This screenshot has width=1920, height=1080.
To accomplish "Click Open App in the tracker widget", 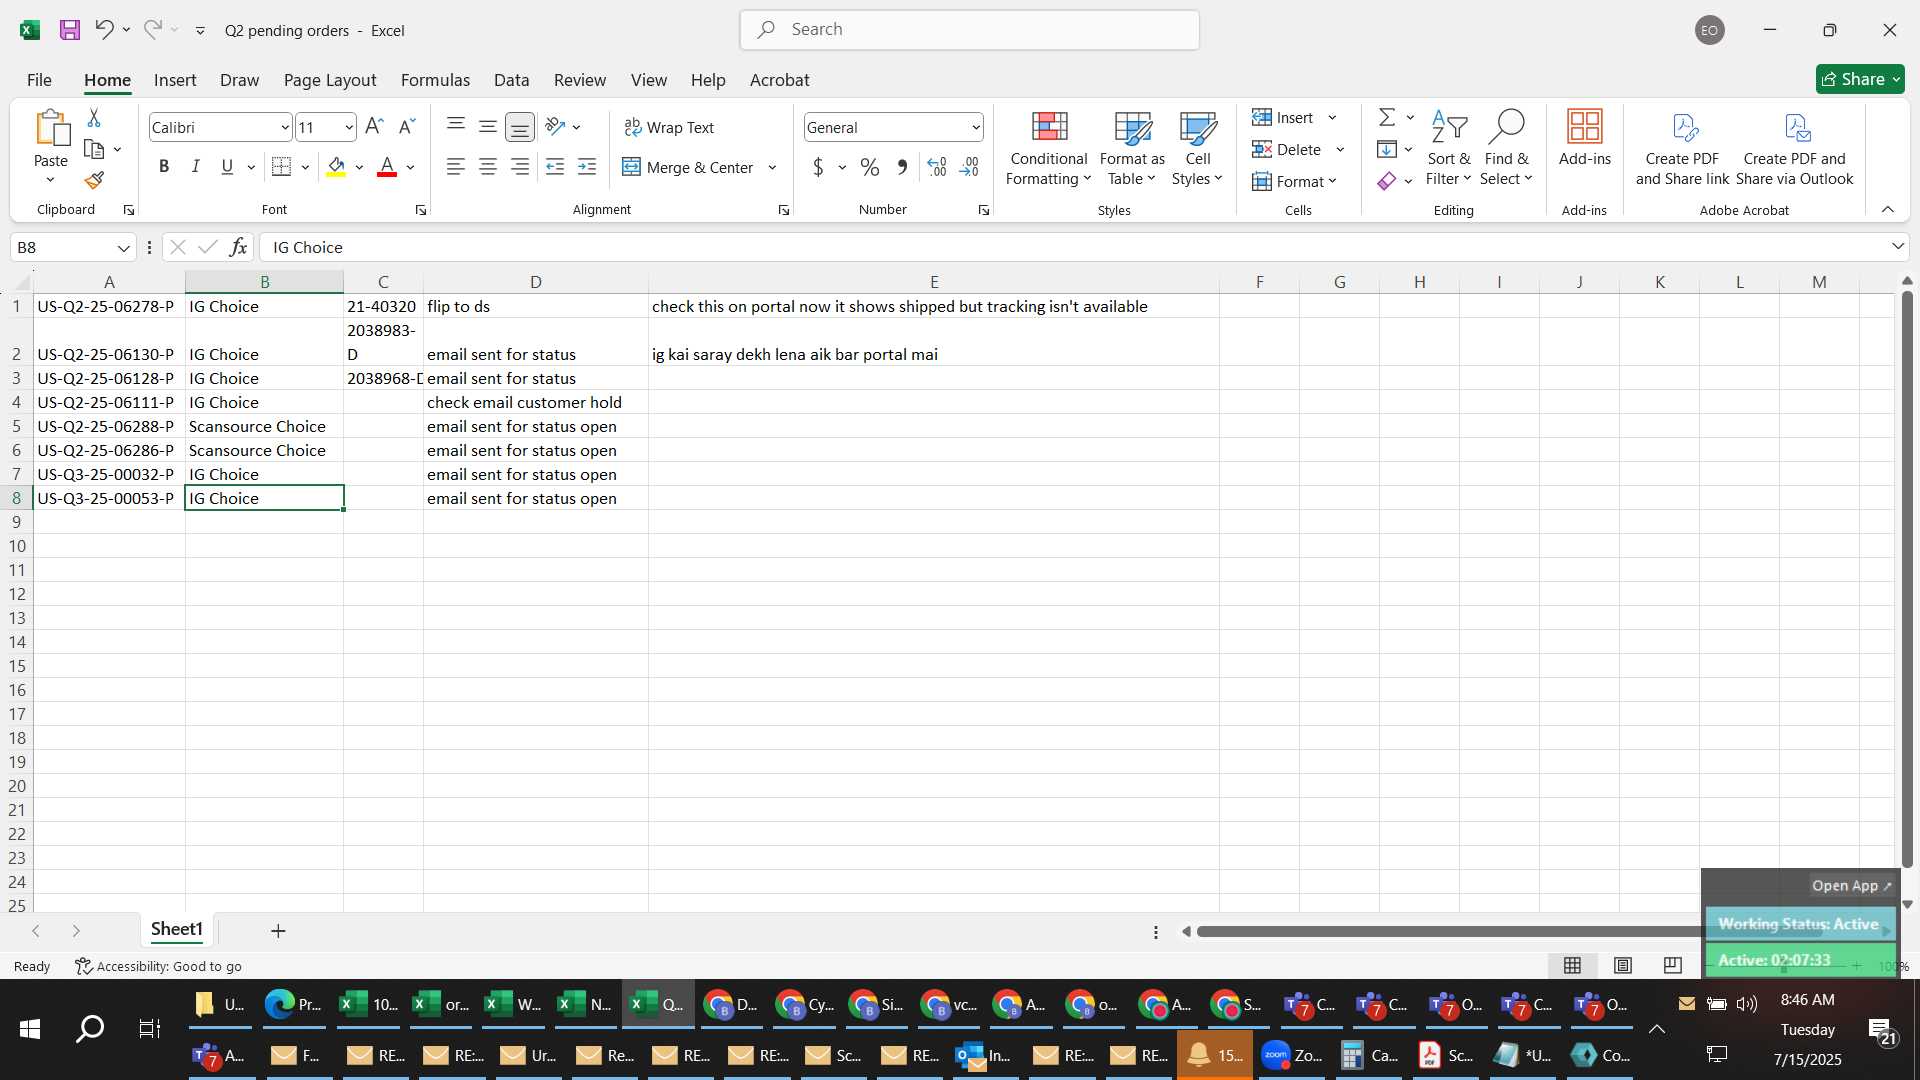I will [1851, 885].
